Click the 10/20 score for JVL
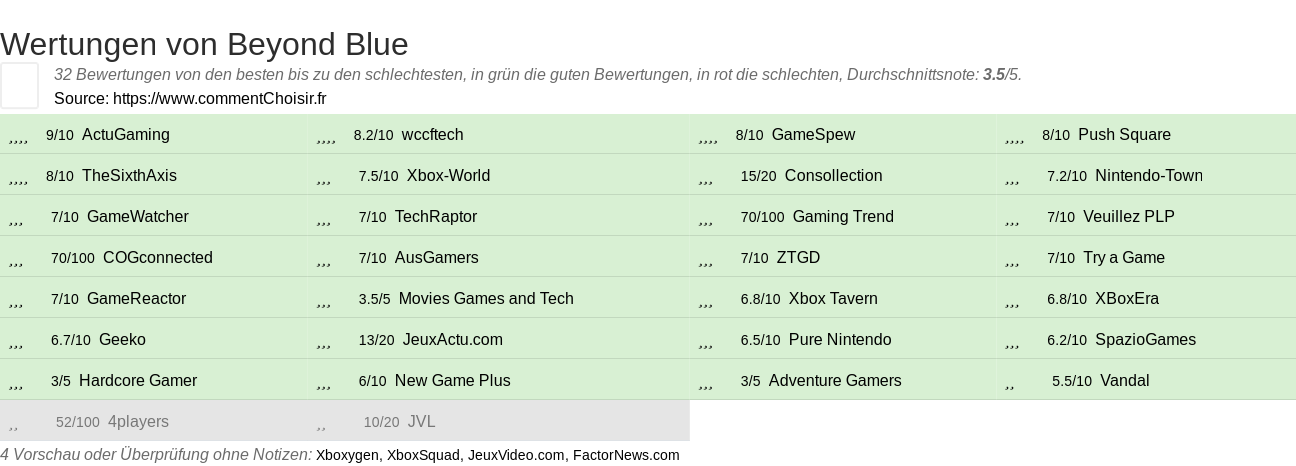Screen dimensions: 1296x466 point(382,422)
